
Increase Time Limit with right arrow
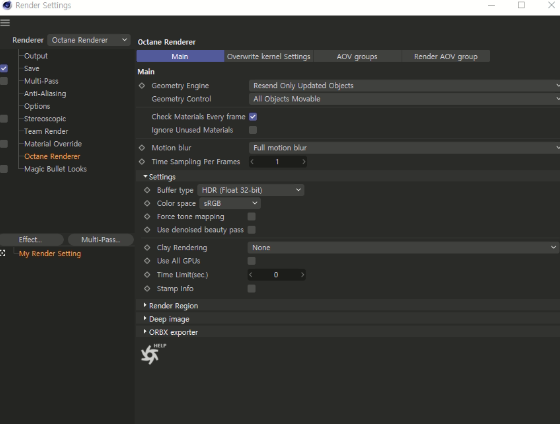[x=302, y=275]
